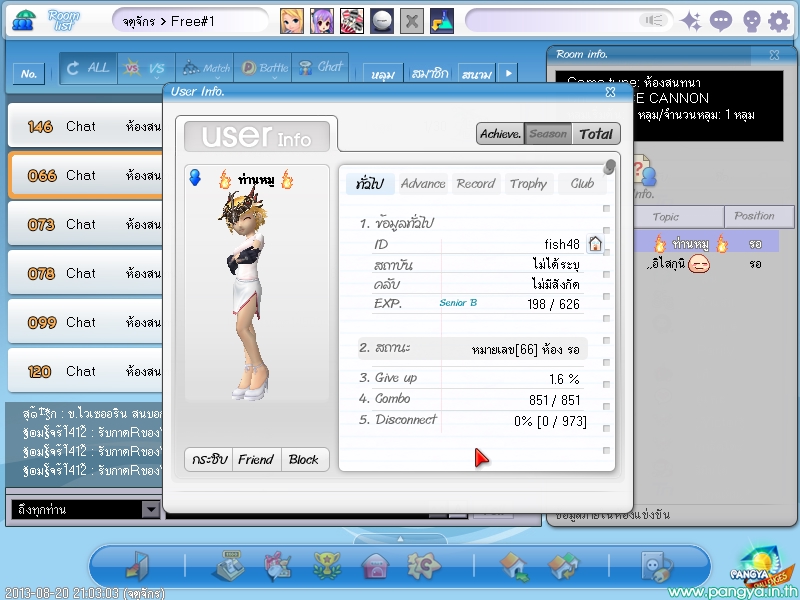Open the cash register shop icon
The height and width of the screenshot is (600, 800).
click(228, 566)
